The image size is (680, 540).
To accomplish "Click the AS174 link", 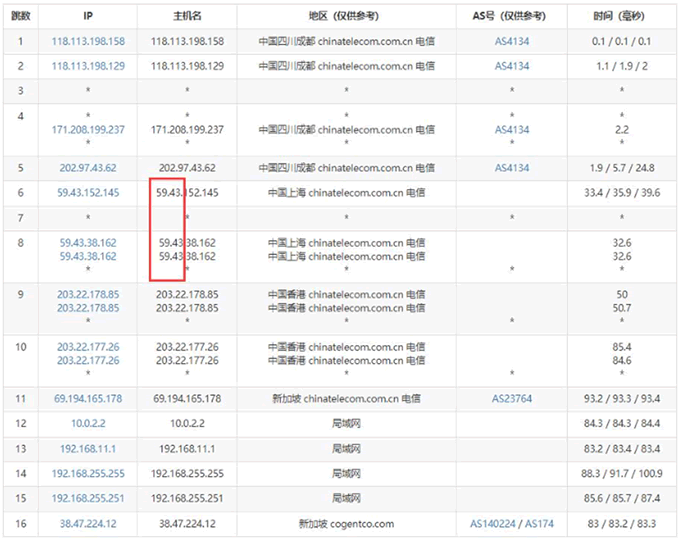I will (541, 524).
